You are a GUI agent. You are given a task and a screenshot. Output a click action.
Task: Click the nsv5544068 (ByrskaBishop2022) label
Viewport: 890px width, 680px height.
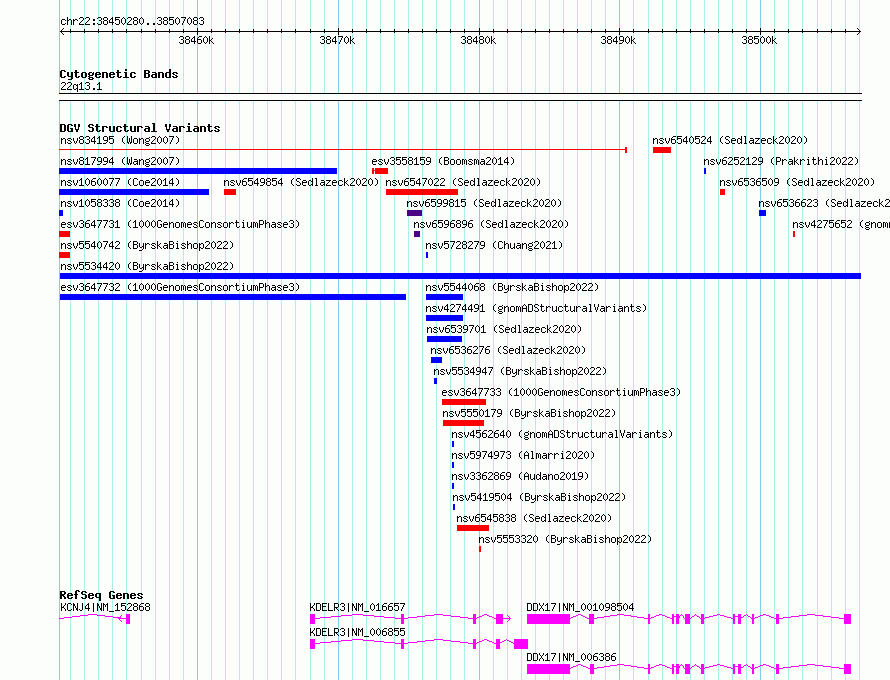[513, 287]
